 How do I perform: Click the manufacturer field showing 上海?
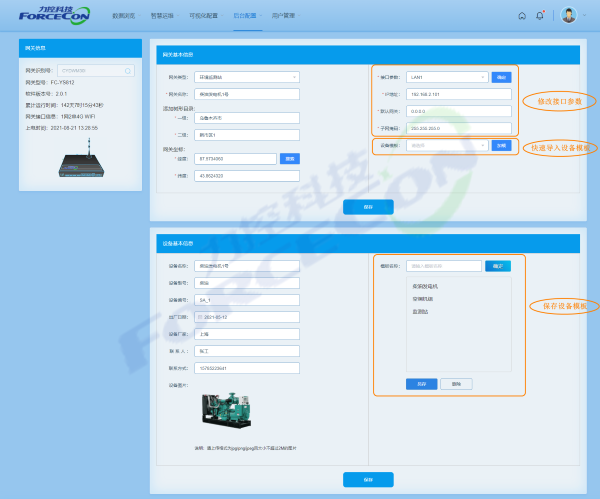247,334
